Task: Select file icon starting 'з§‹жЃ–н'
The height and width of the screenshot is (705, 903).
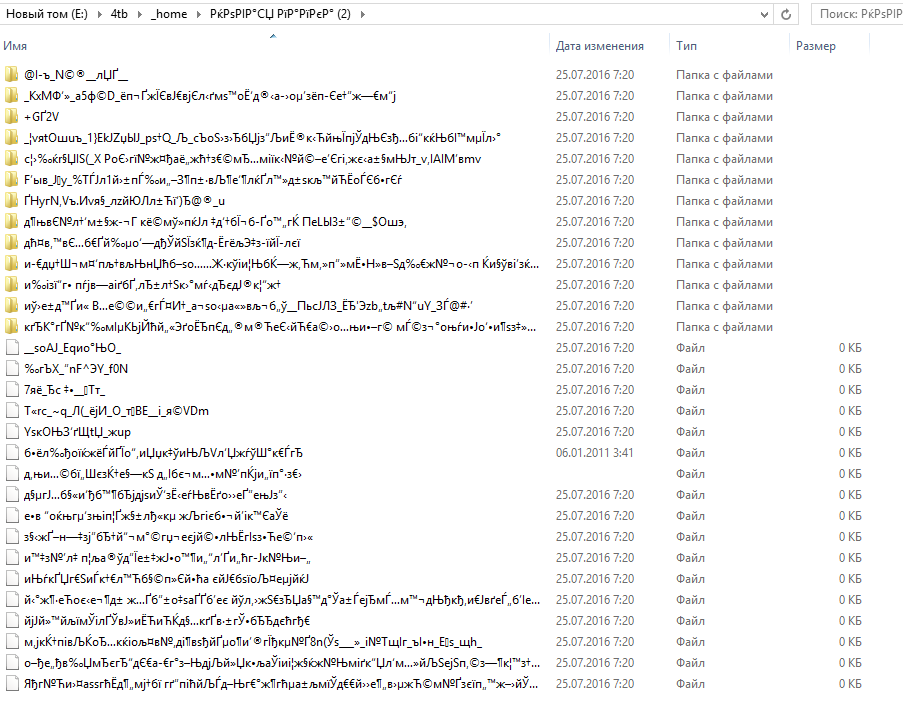Action: point(12,537)
